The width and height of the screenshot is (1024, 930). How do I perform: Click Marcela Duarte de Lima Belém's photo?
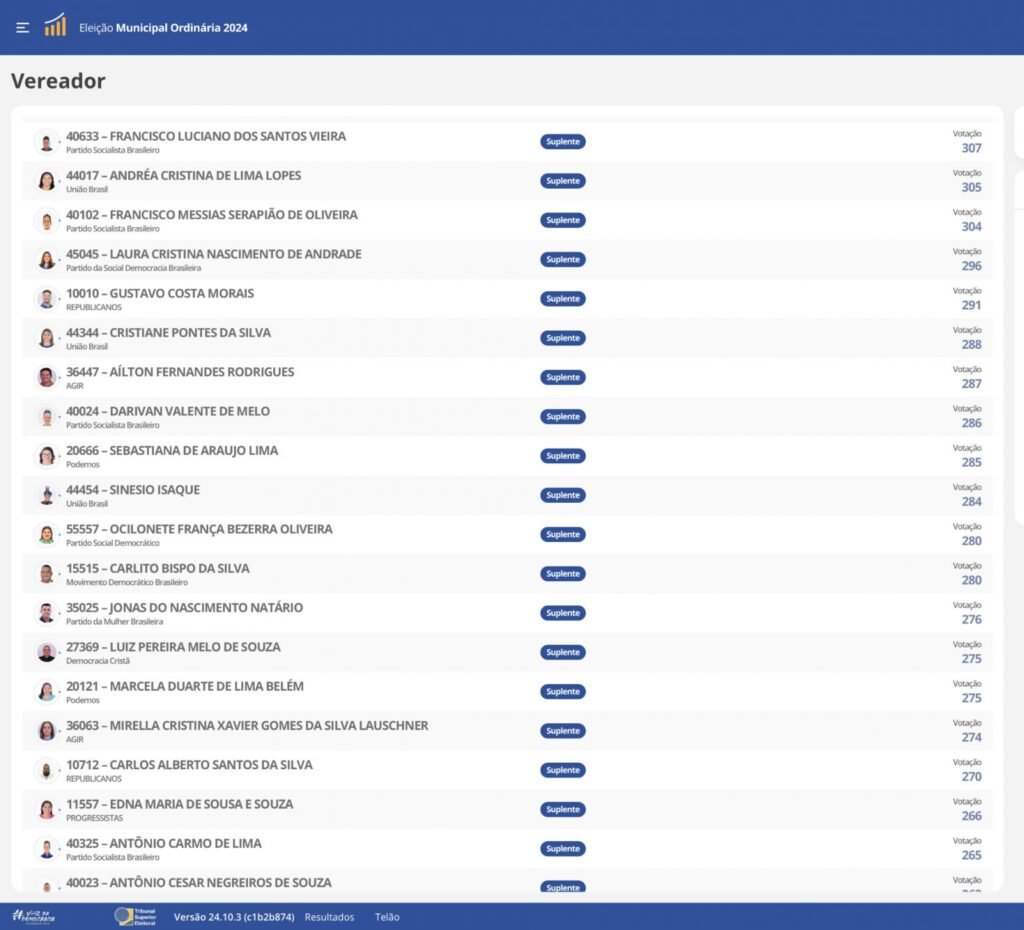coord(46,692)
